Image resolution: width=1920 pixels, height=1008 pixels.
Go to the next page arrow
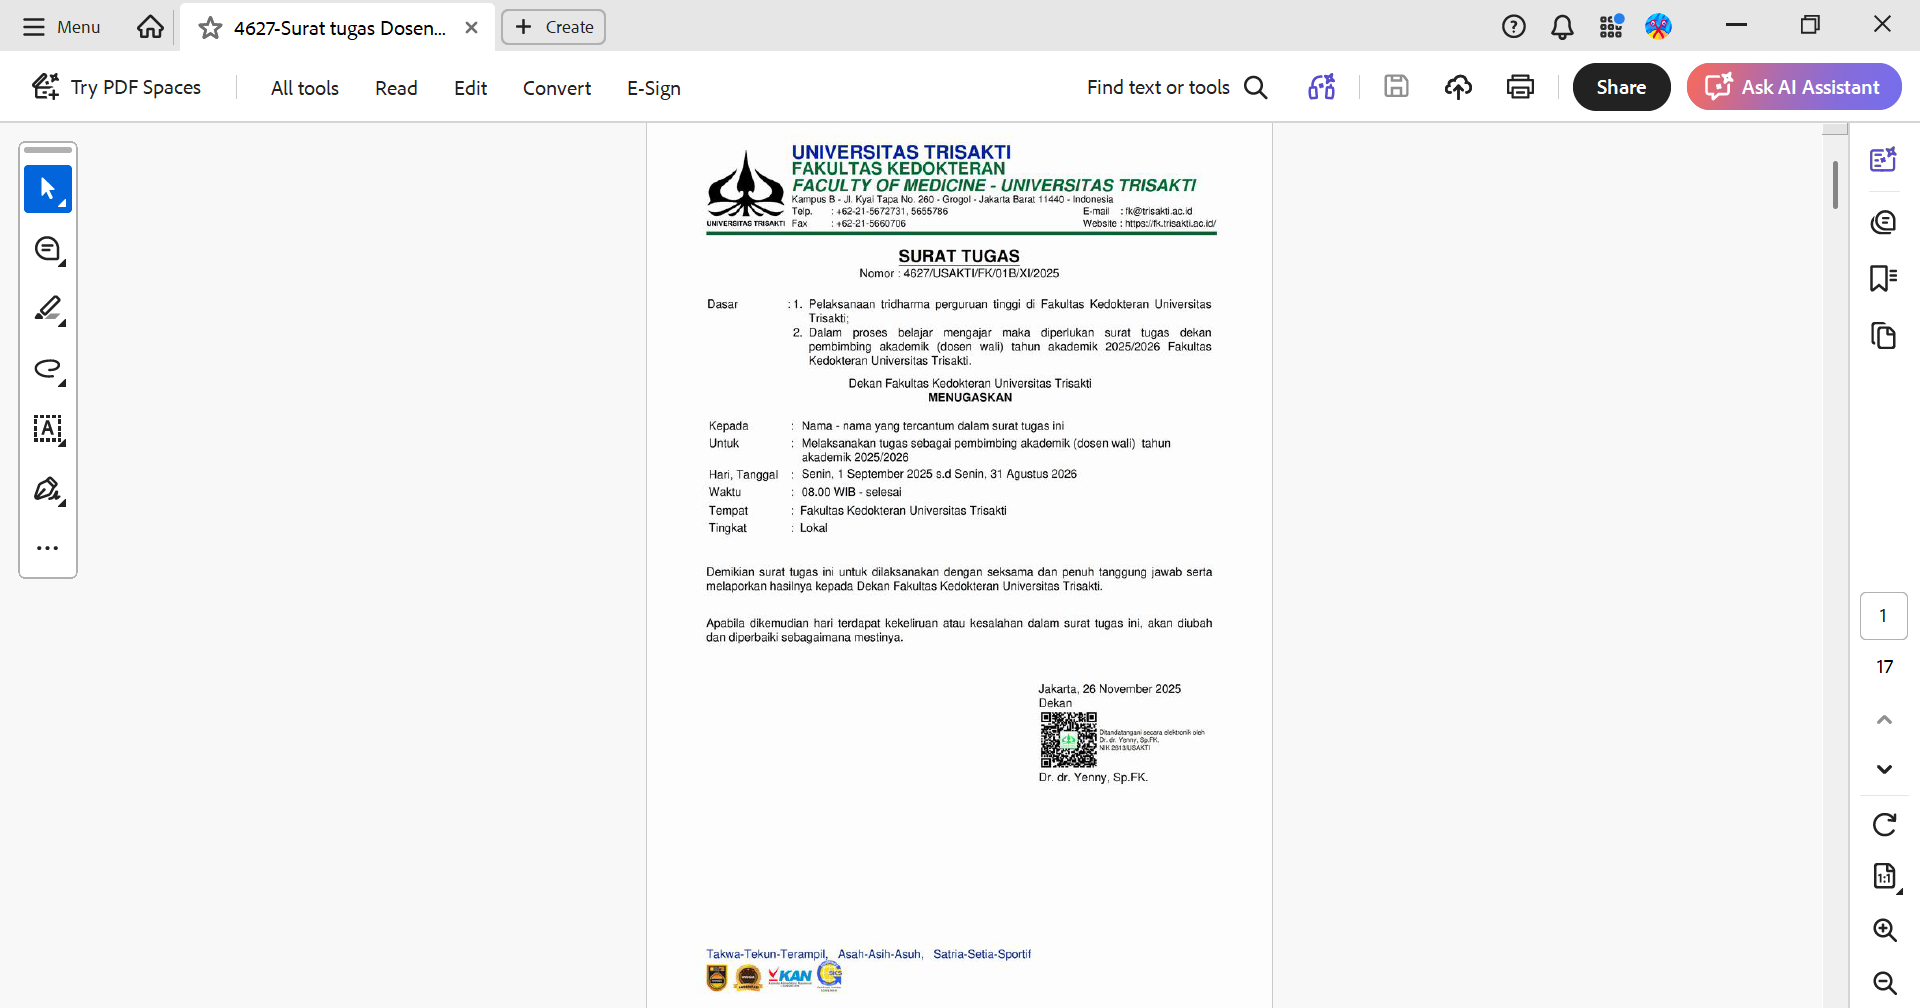(1884, 769)
